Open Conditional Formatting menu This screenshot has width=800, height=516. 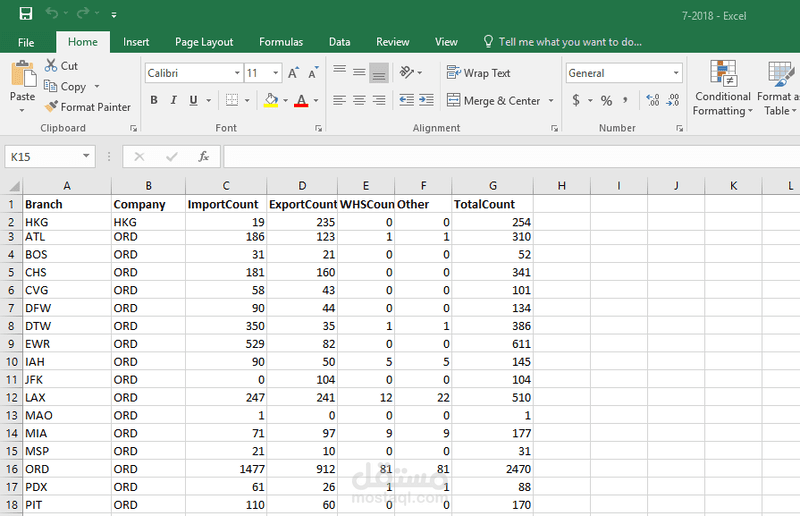(x=722, y=88)
